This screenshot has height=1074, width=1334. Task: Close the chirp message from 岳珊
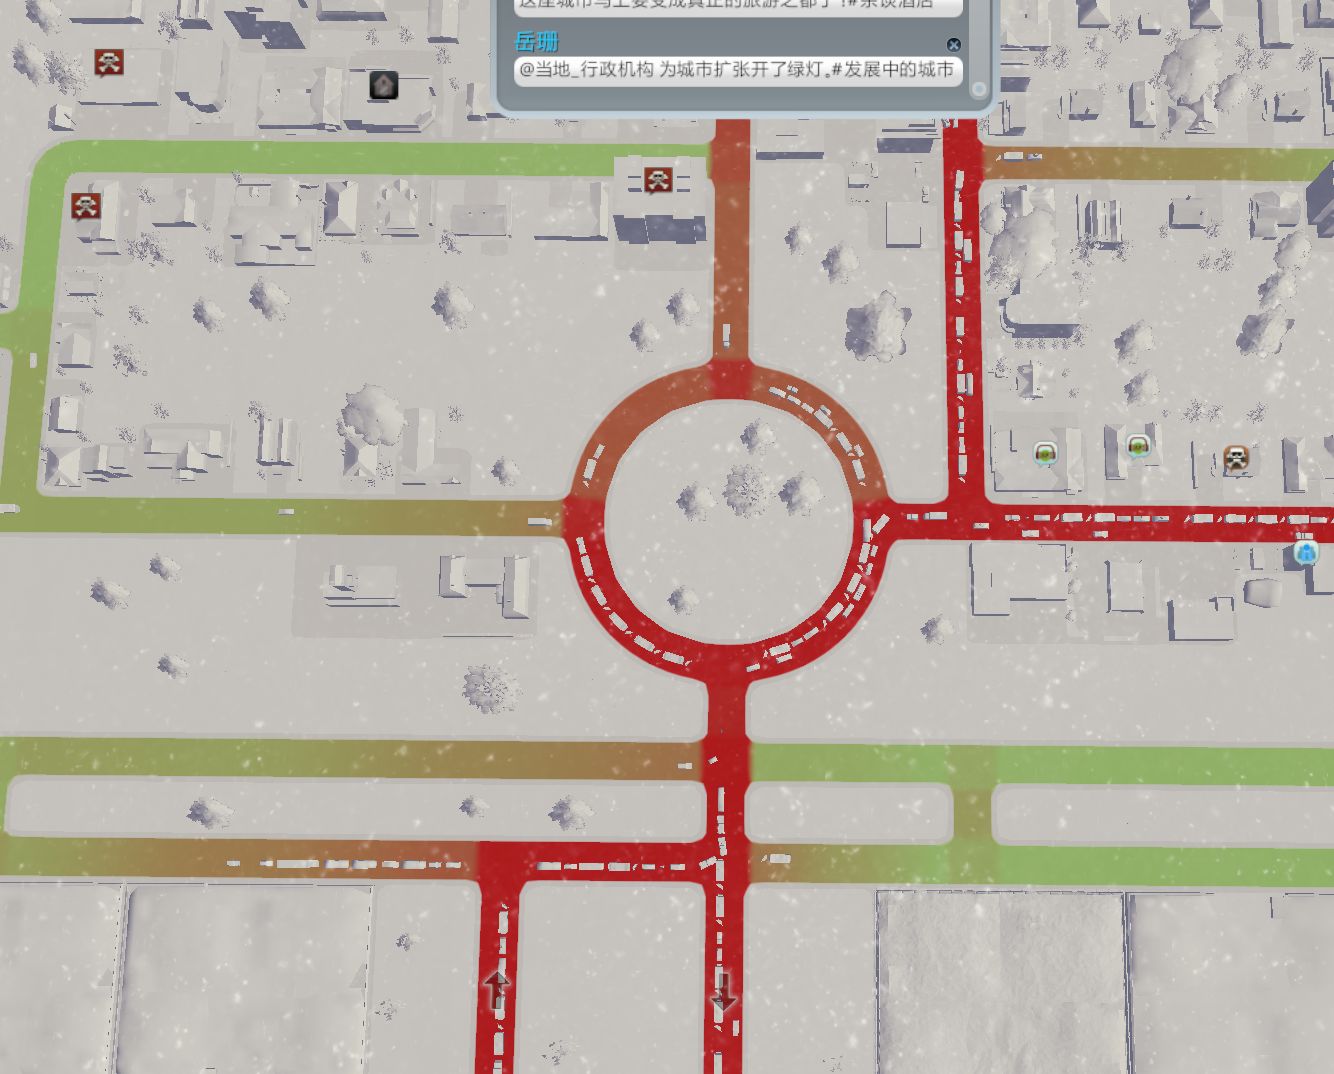[953, 44]
